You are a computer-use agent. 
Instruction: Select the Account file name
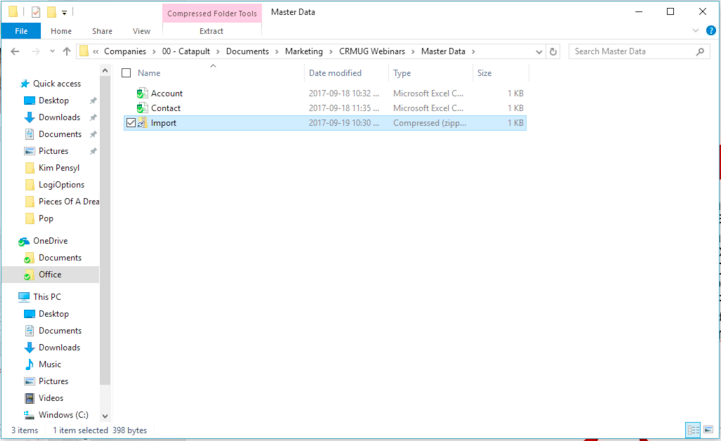tap(167, 93)
